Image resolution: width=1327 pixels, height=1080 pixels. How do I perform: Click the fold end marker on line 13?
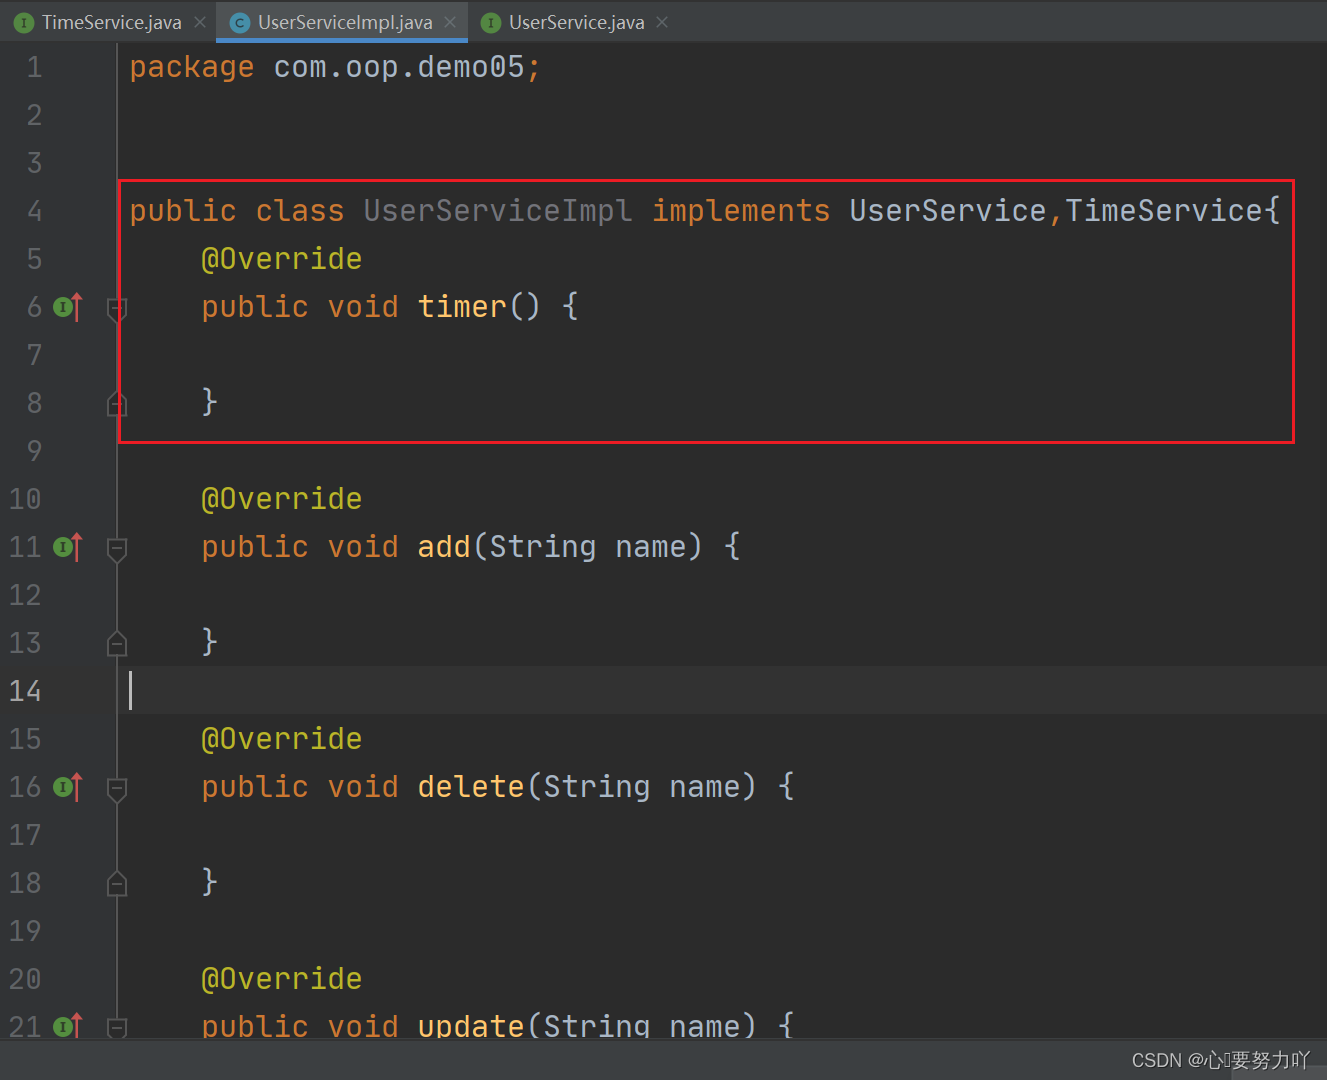click(117, 643)
